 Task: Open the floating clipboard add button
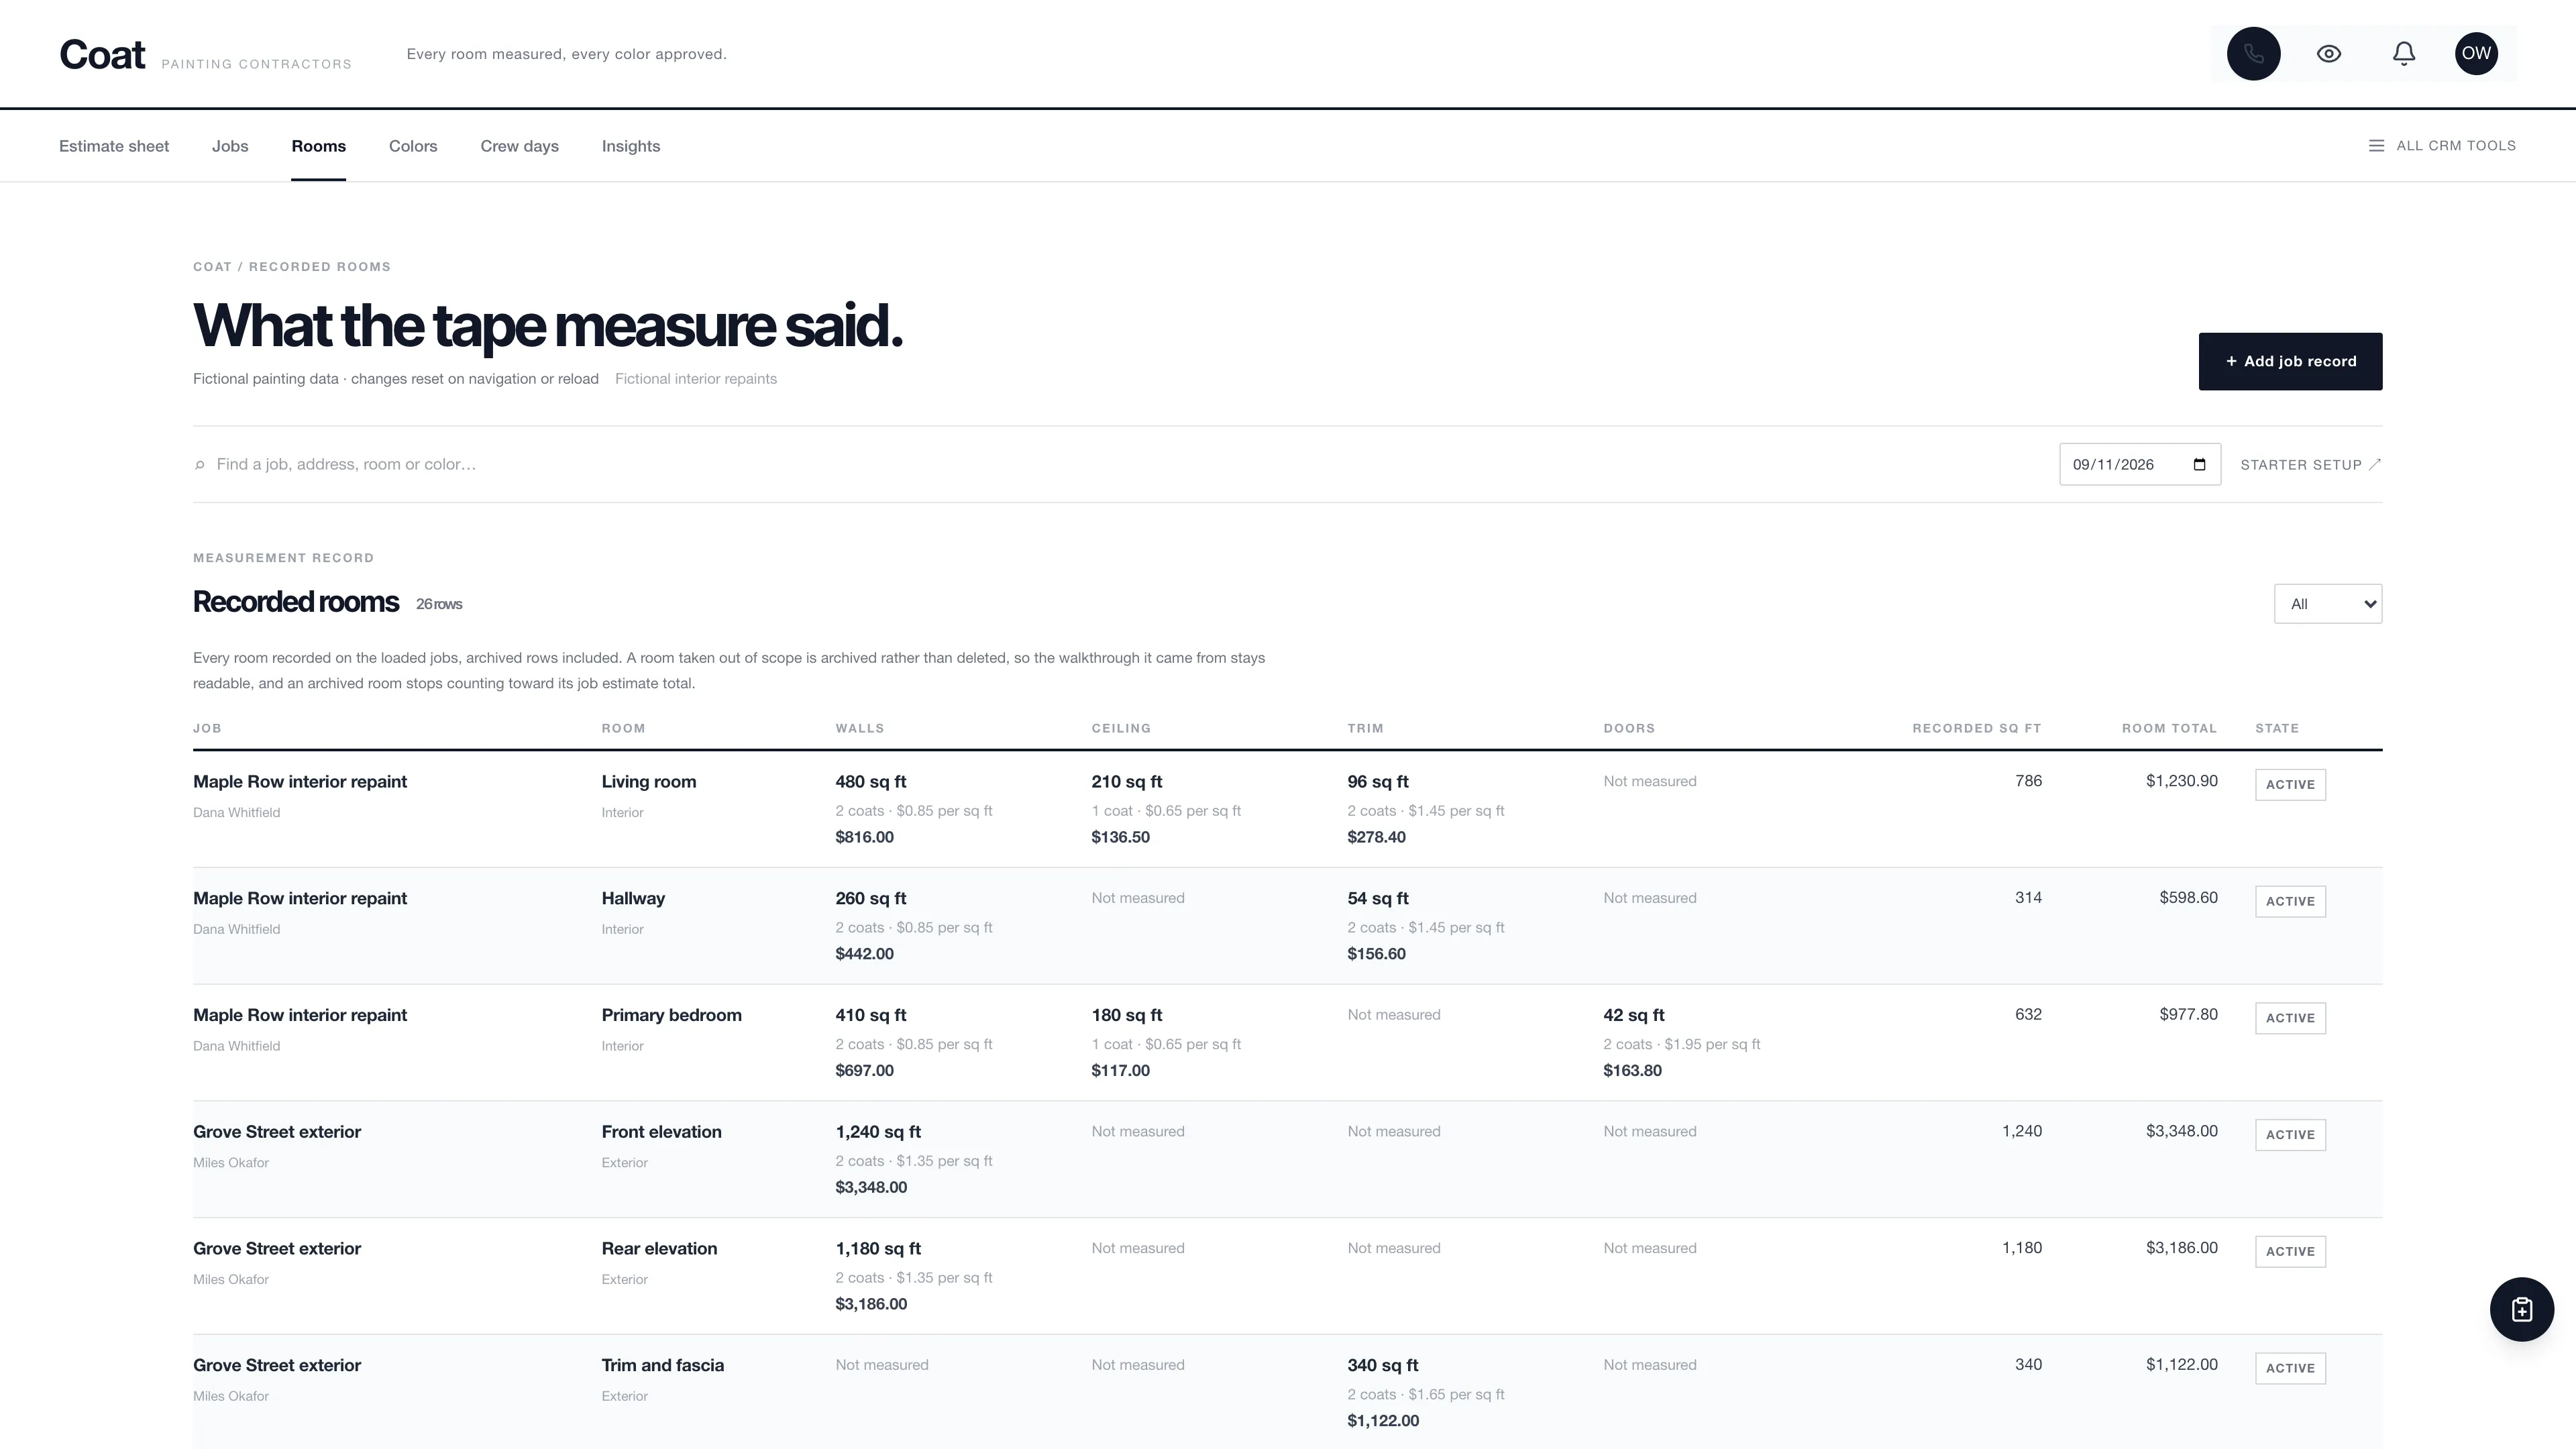click(2521, 1309)
